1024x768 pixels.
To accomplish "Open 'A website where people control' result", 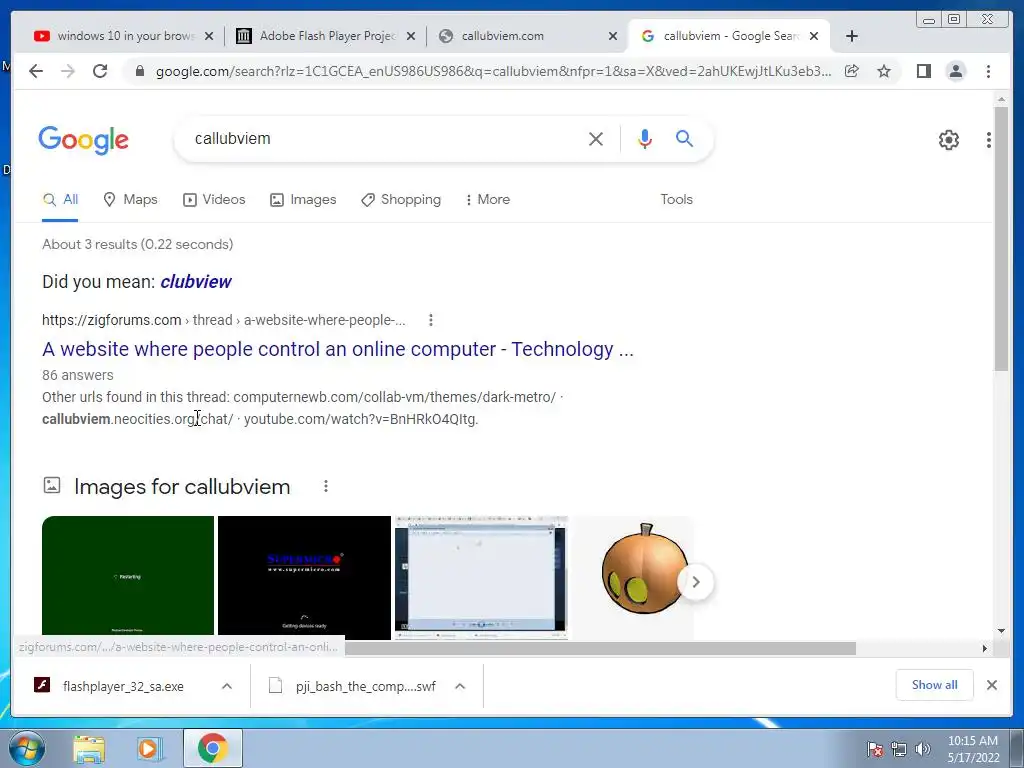I will point(338,349).
